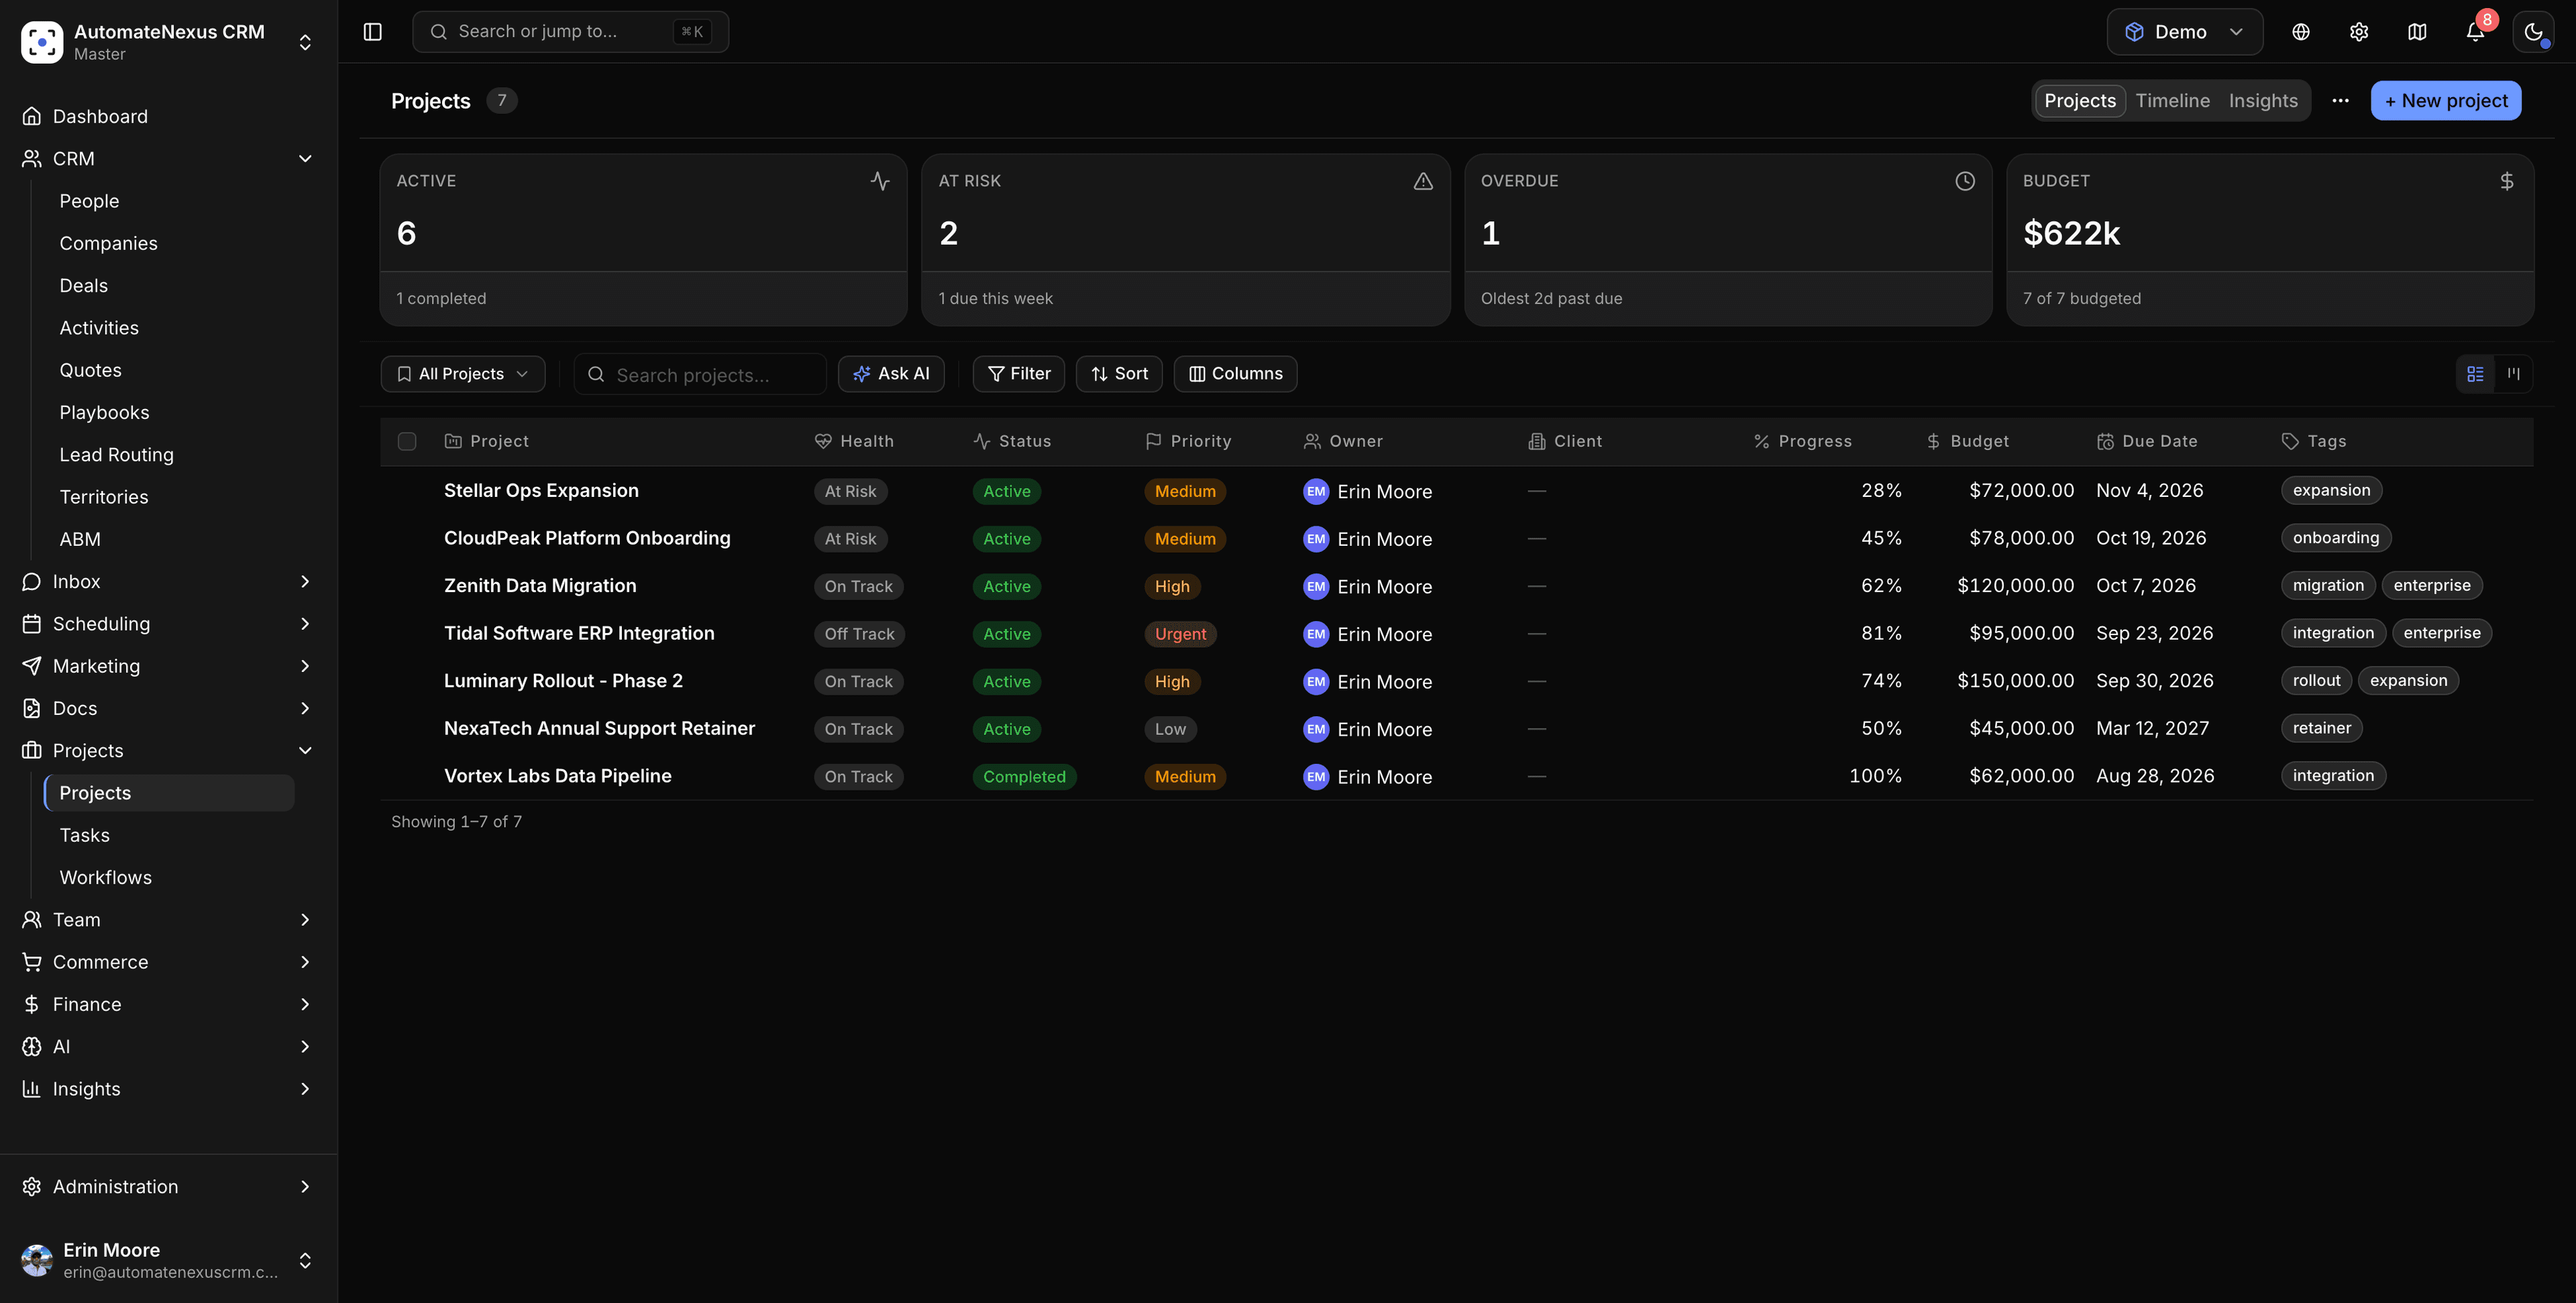Click the Ask AI button

[x=890, y=374]
